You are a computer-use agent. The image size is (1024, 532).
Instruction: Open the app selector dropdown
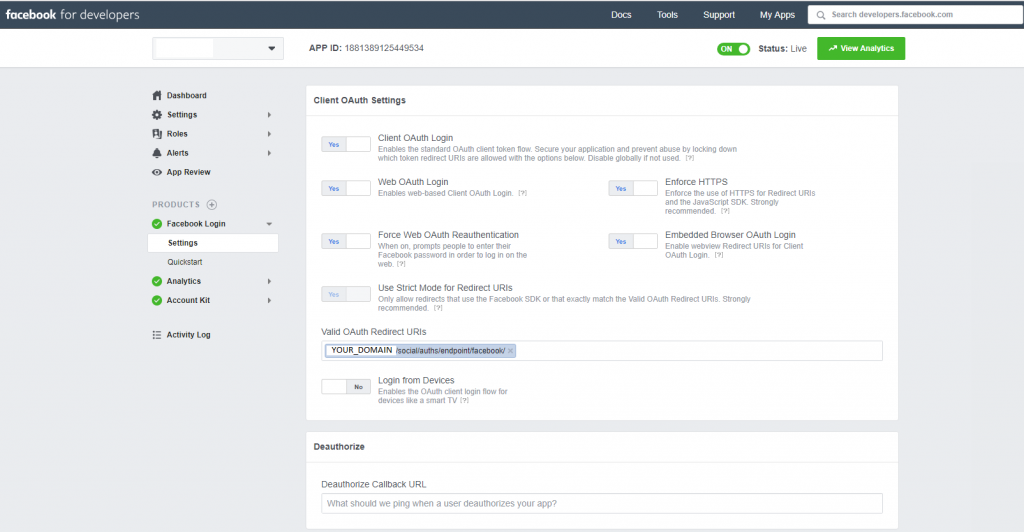pos(218,48)
